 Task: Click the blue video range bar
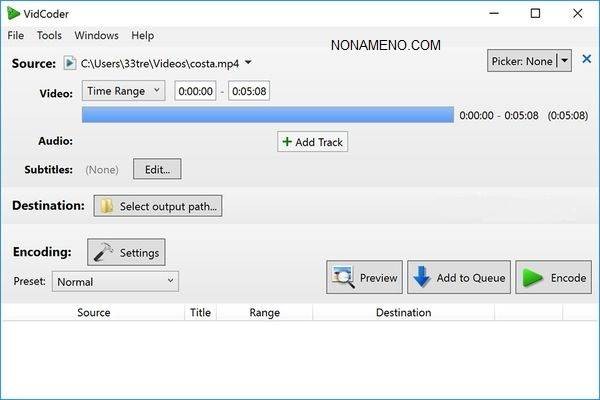tap(267, 115)
